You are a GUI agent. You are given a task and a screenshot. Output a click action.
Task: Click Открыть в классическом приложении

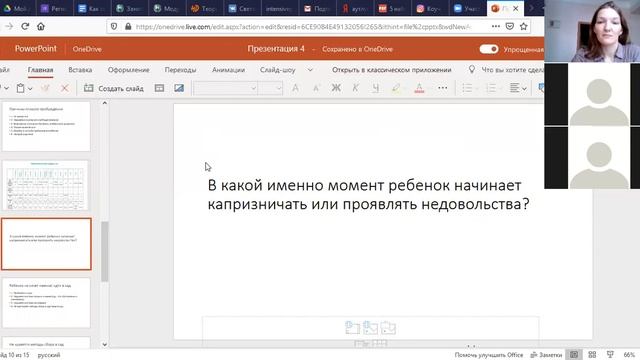[x=391, y=70]
